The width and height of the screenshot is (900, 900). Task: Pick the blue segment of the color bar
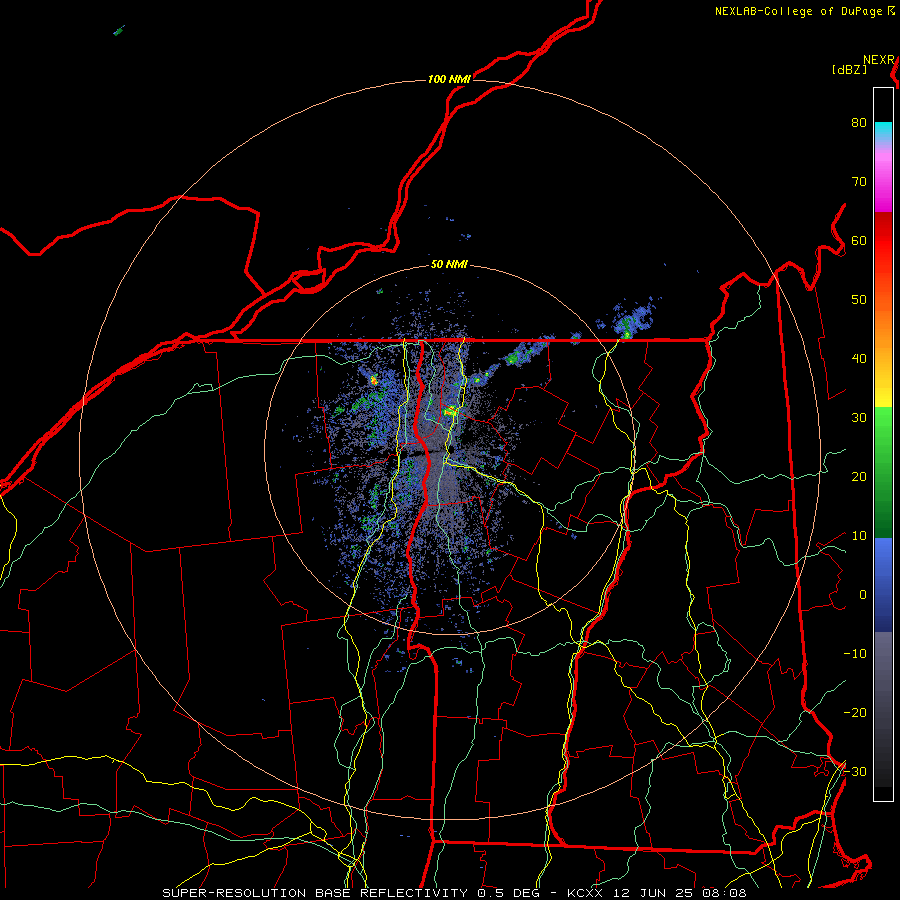[883, 584]
